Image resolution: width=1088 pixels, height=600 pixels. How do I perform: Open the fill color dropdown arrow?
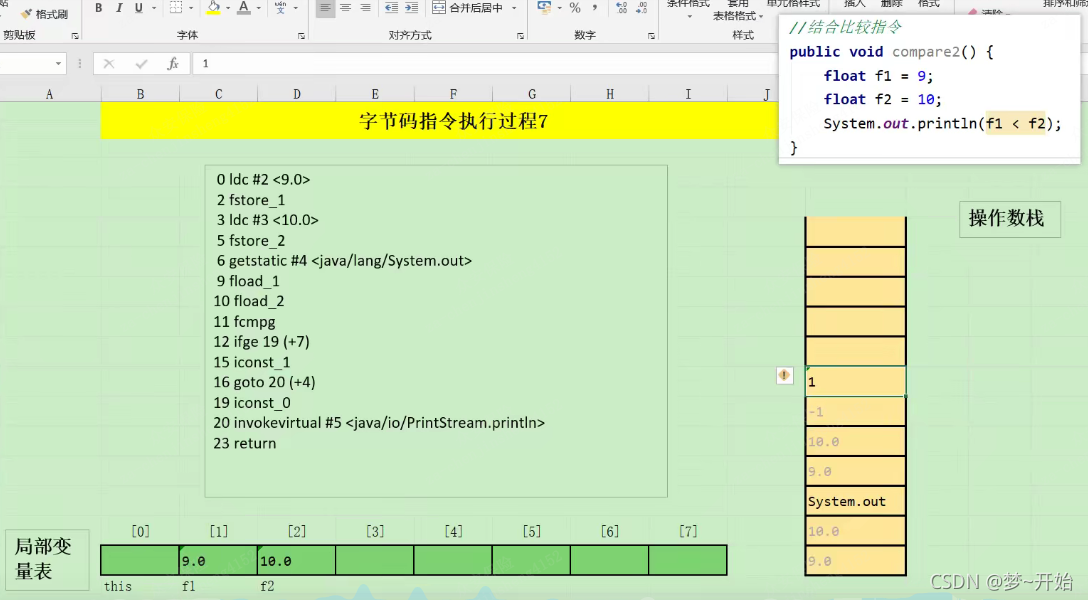click(x=228, y=8)
